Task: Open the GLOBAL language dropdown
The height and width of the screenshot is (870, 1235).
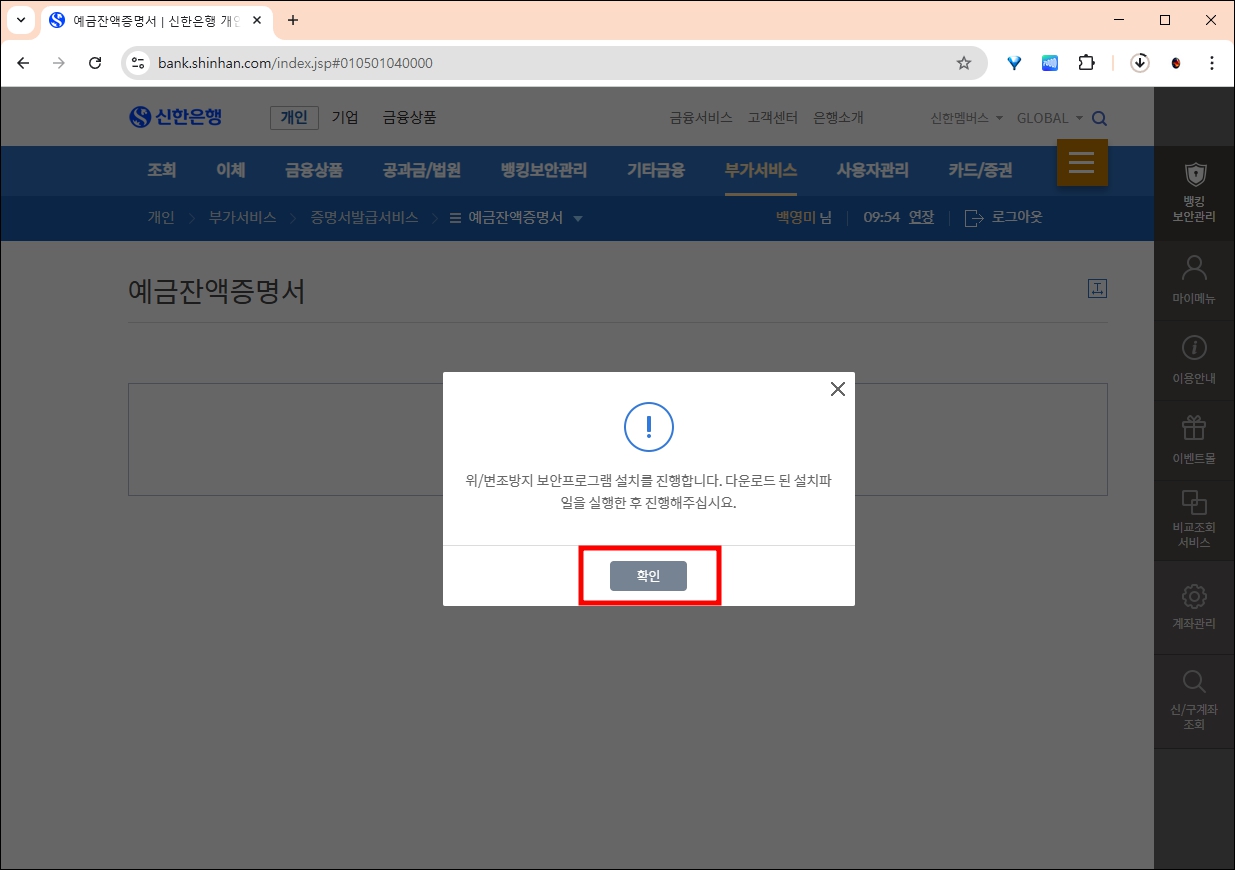Action: 1048,117
